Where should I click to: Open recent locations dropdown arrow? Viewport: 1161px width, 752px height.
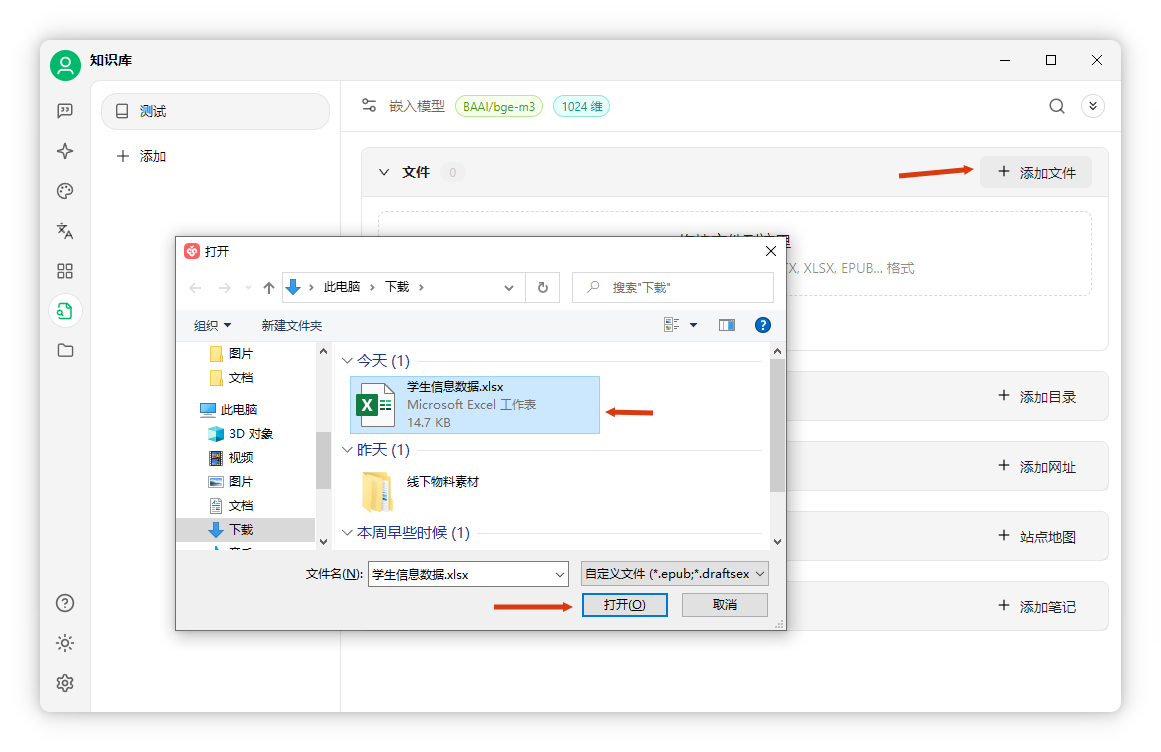point(248,288)
